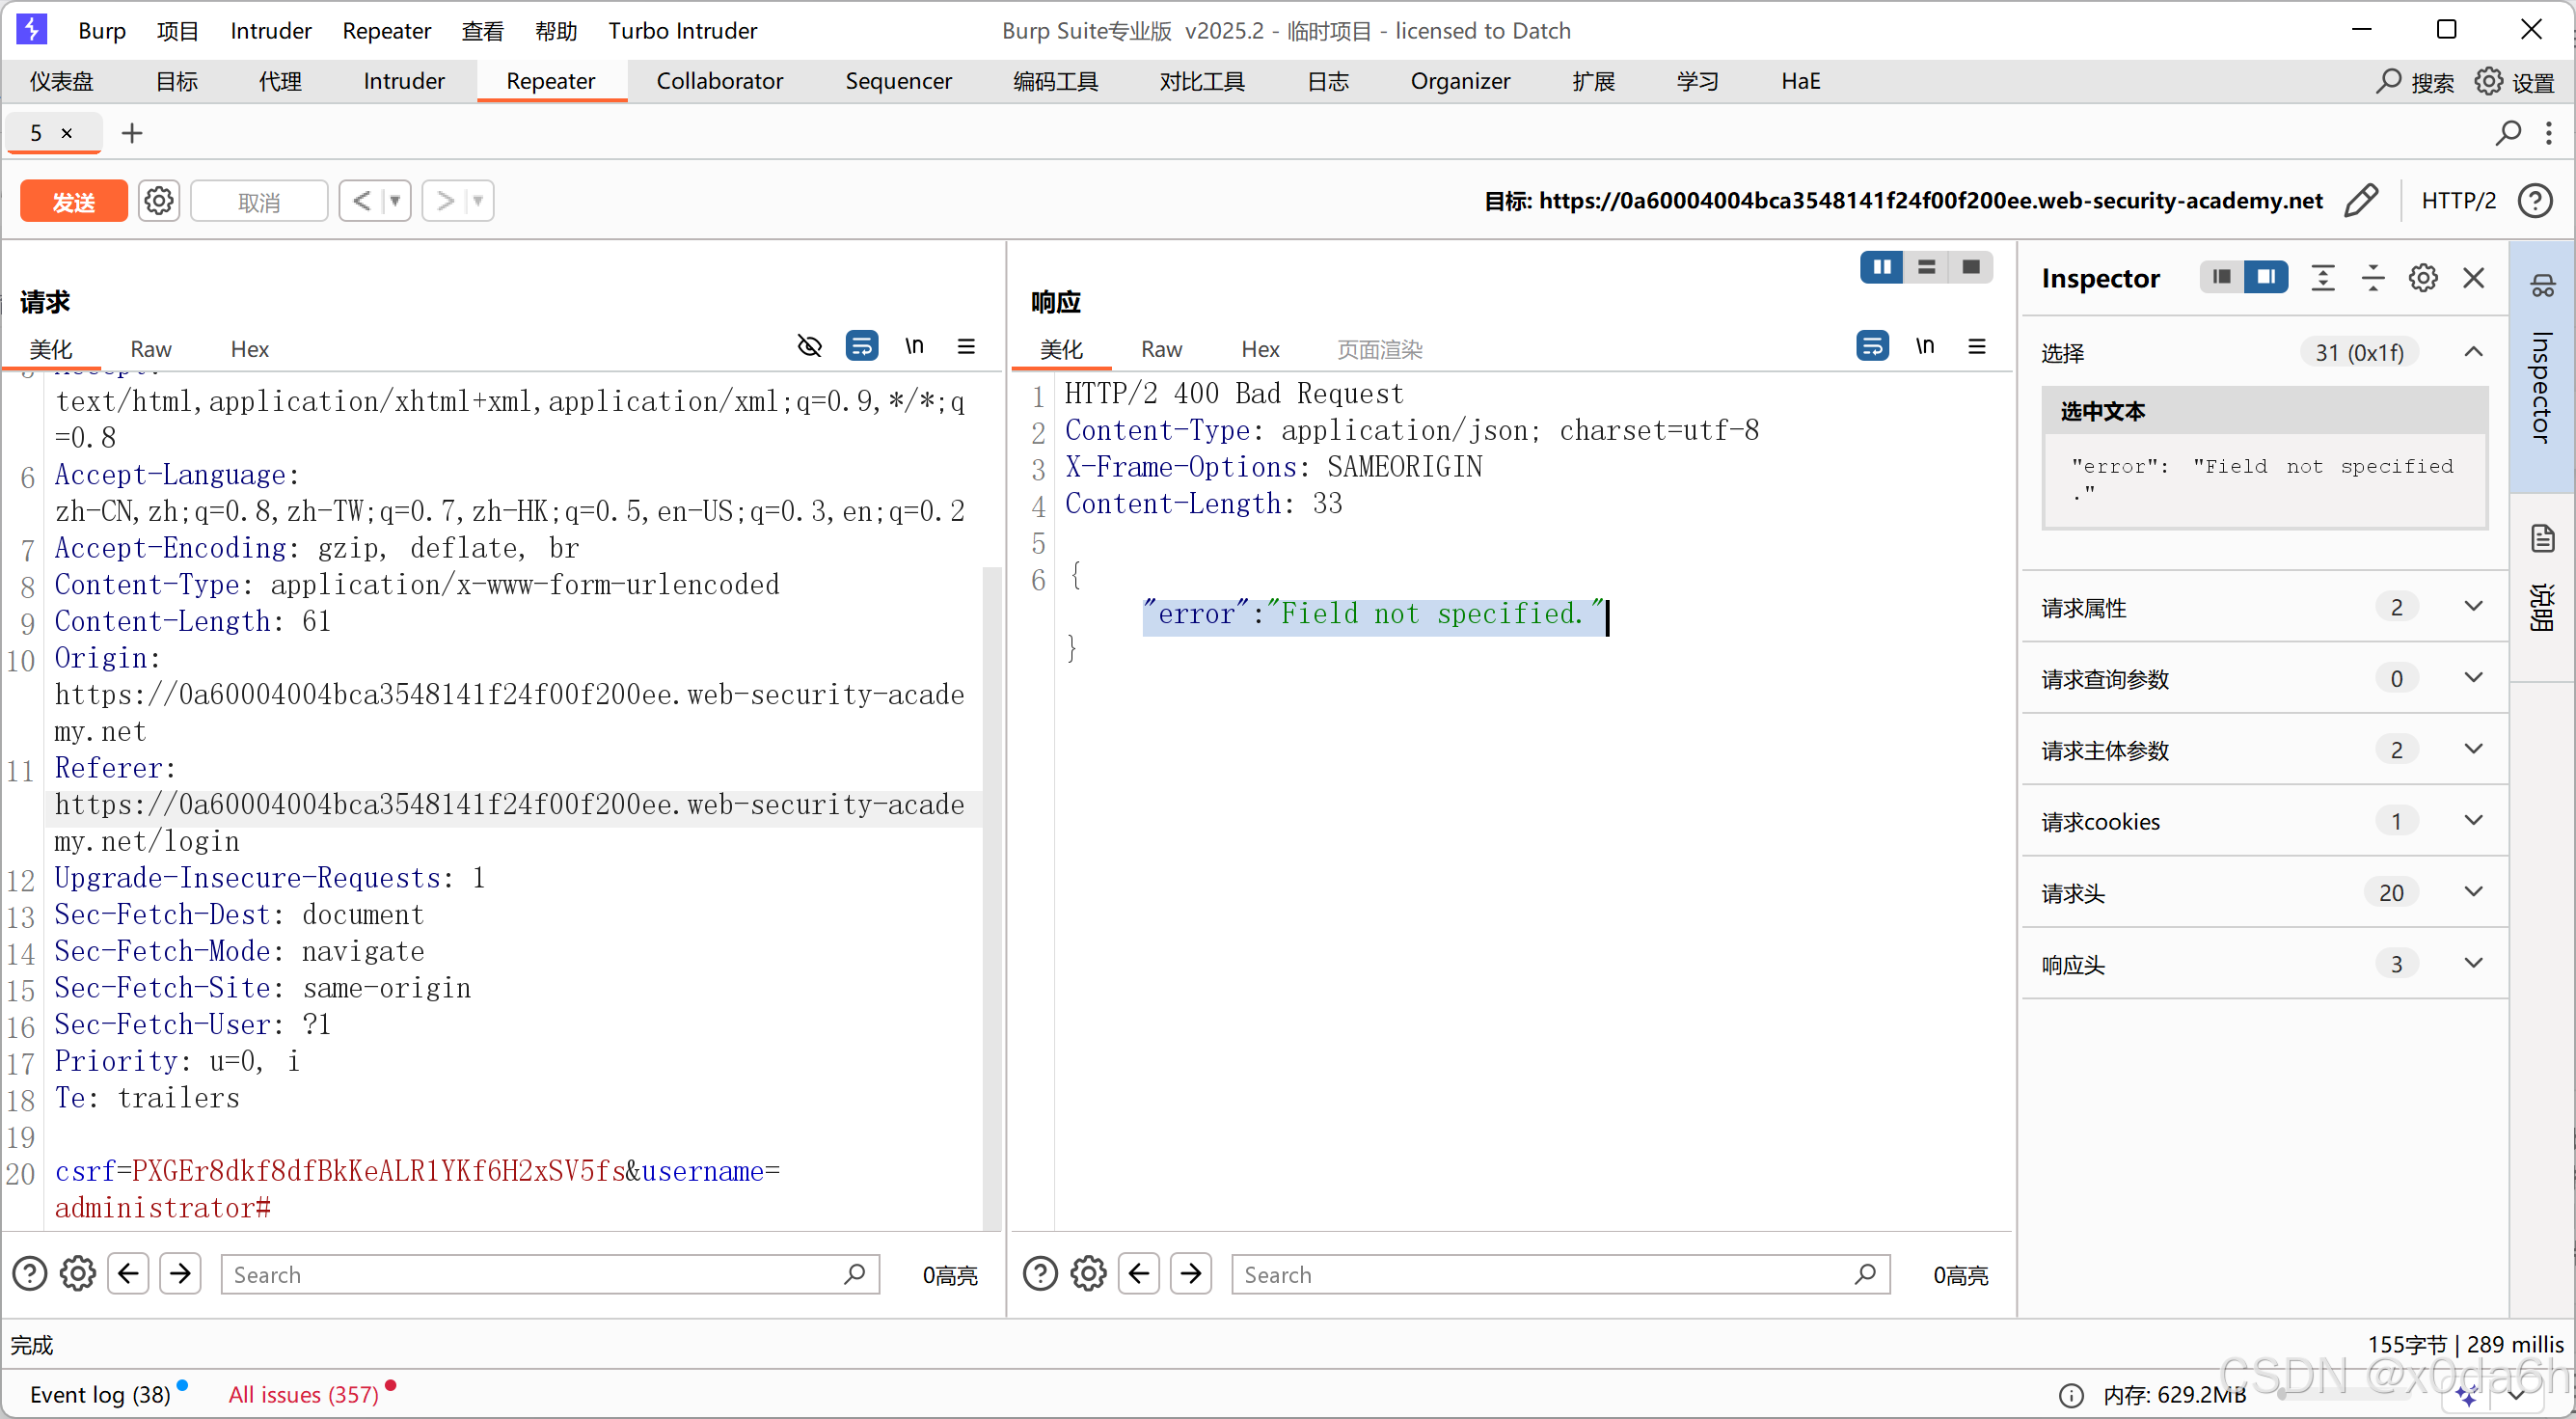2576x1419 pixels.
Task: Edit target URL using the pencil icon
Action: point(2362,200)
